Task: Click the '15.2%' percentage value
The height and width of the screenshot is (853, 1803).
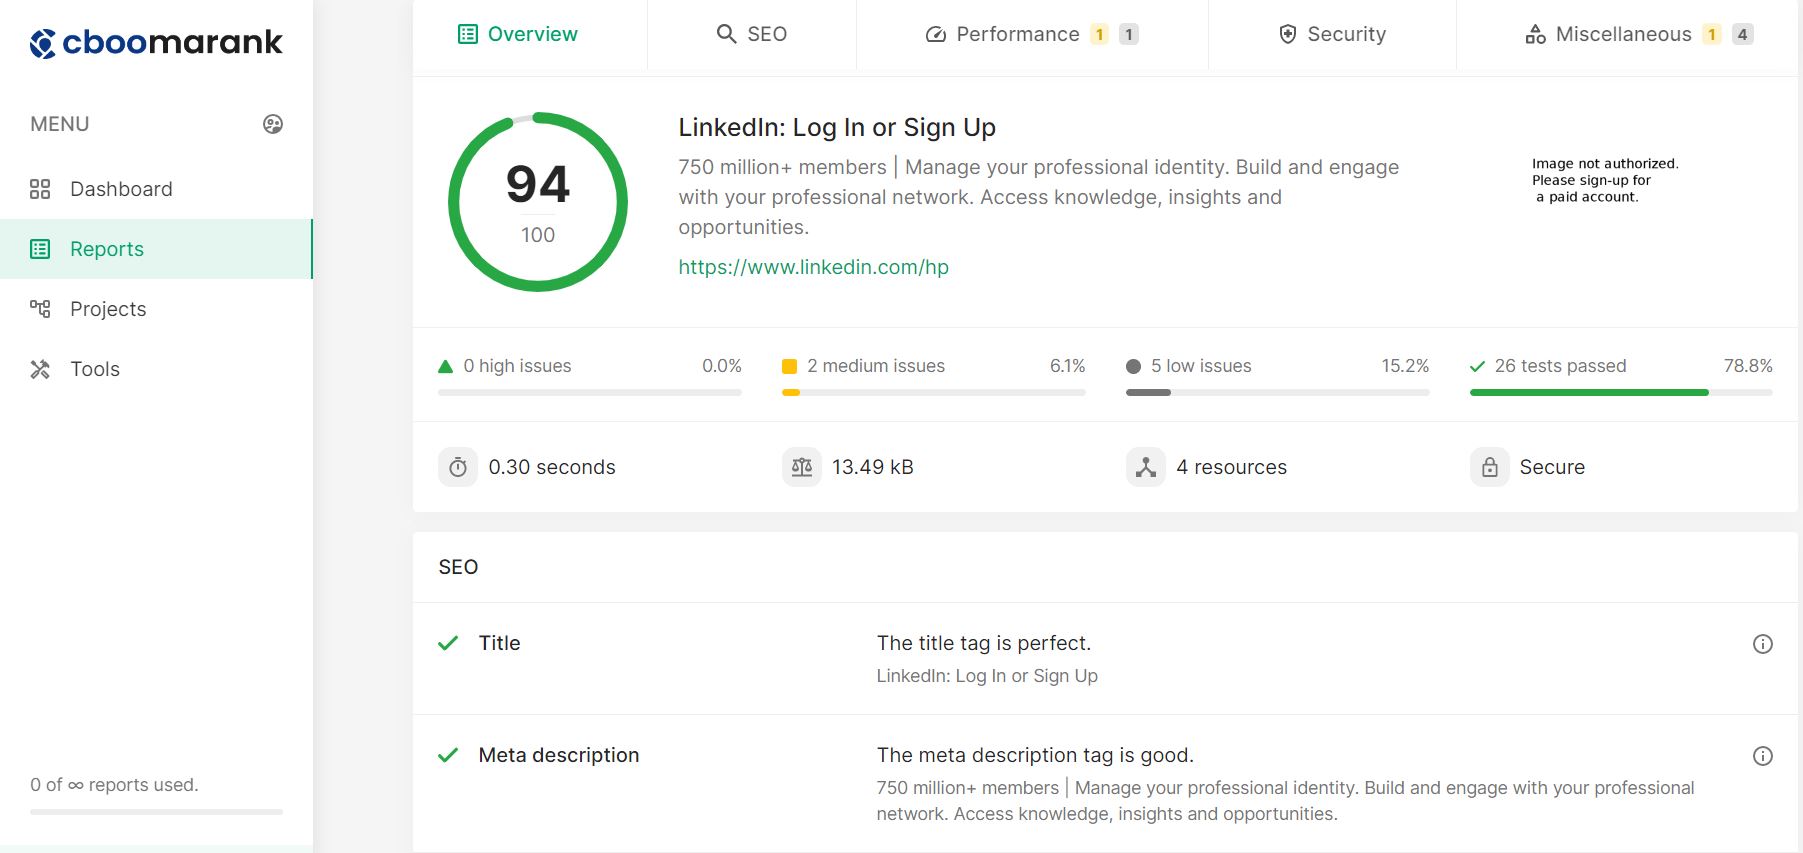Action: tap(1405, 366)
